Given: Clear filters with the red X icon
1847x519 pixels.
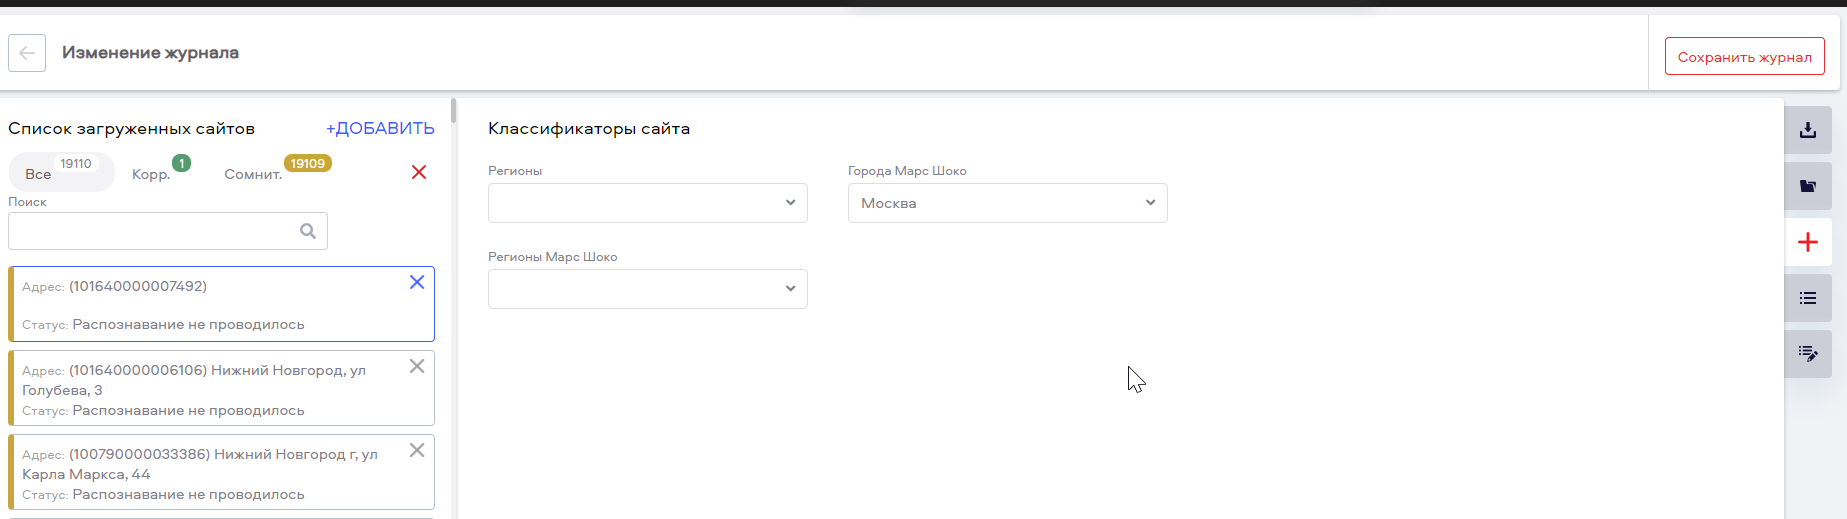Looking at the screenshot, I should [x=419, y=172].
